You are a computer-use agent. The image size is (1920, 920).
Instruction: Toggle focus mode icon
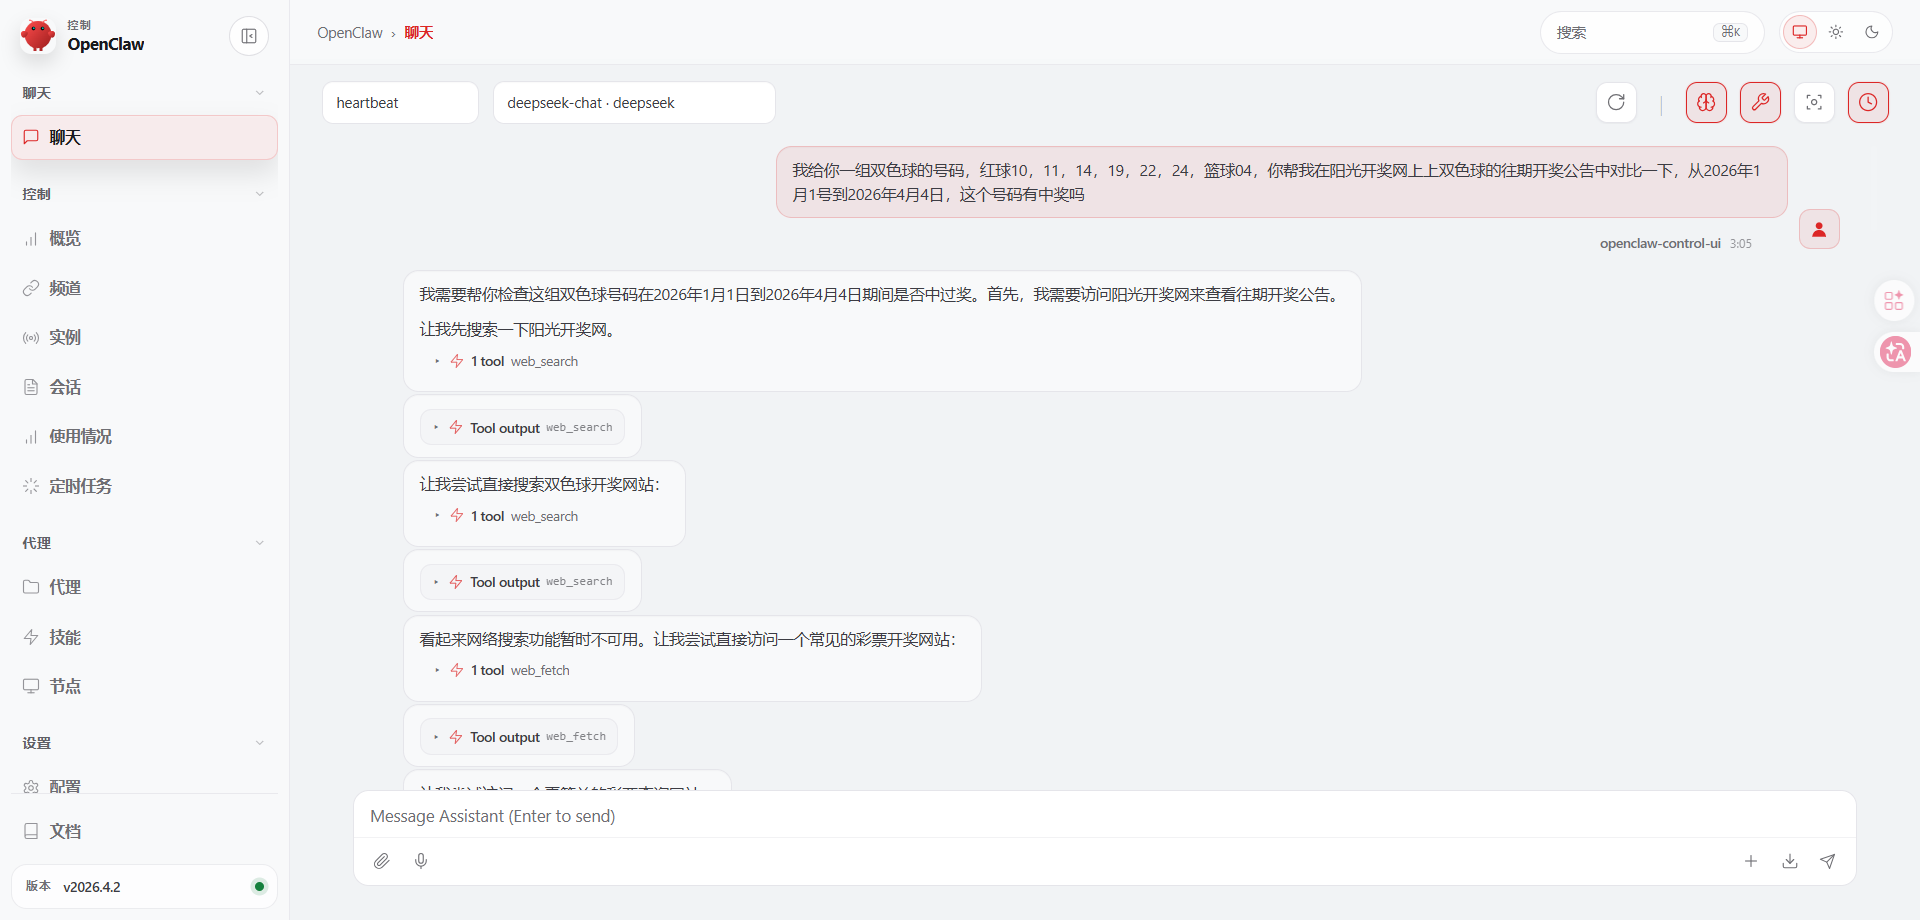[x=1814, y=102]
